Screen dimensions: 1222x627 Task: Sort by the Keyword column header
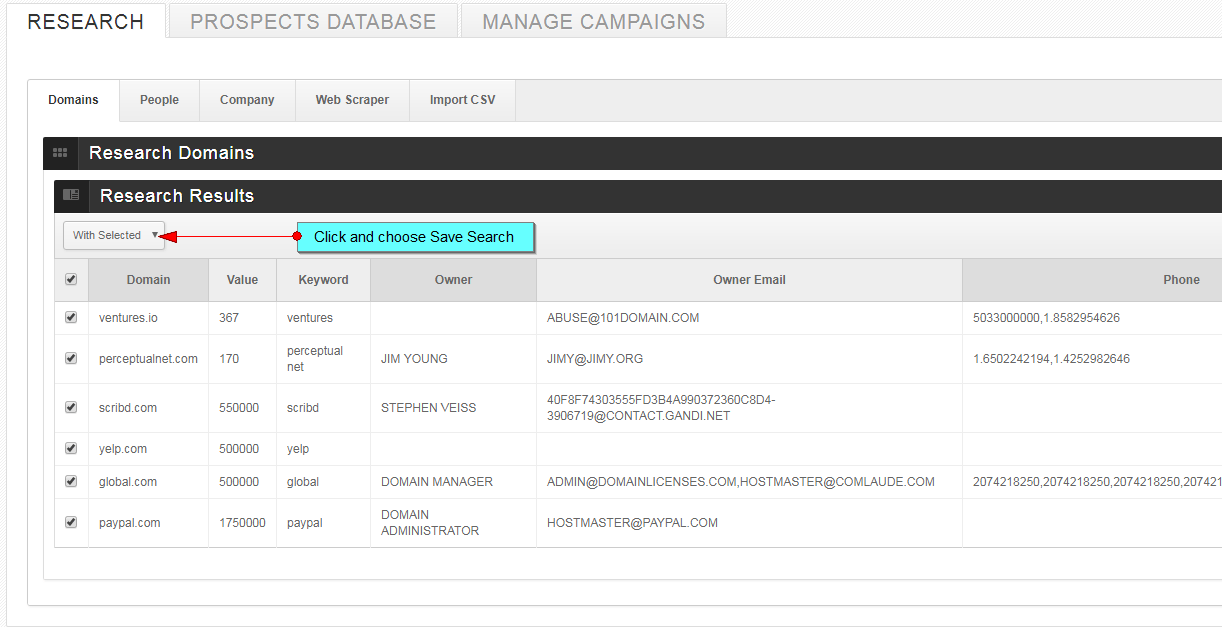323,280
